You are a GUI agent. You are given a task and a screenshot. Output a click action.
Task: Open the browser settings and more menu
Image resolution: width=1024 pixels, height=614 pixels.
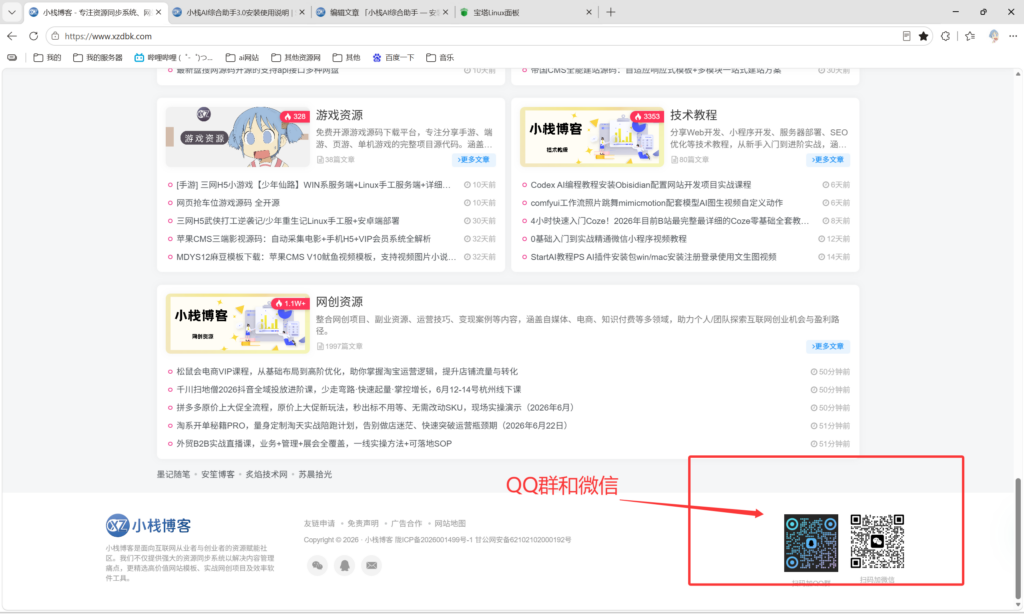coord(1013,36)
